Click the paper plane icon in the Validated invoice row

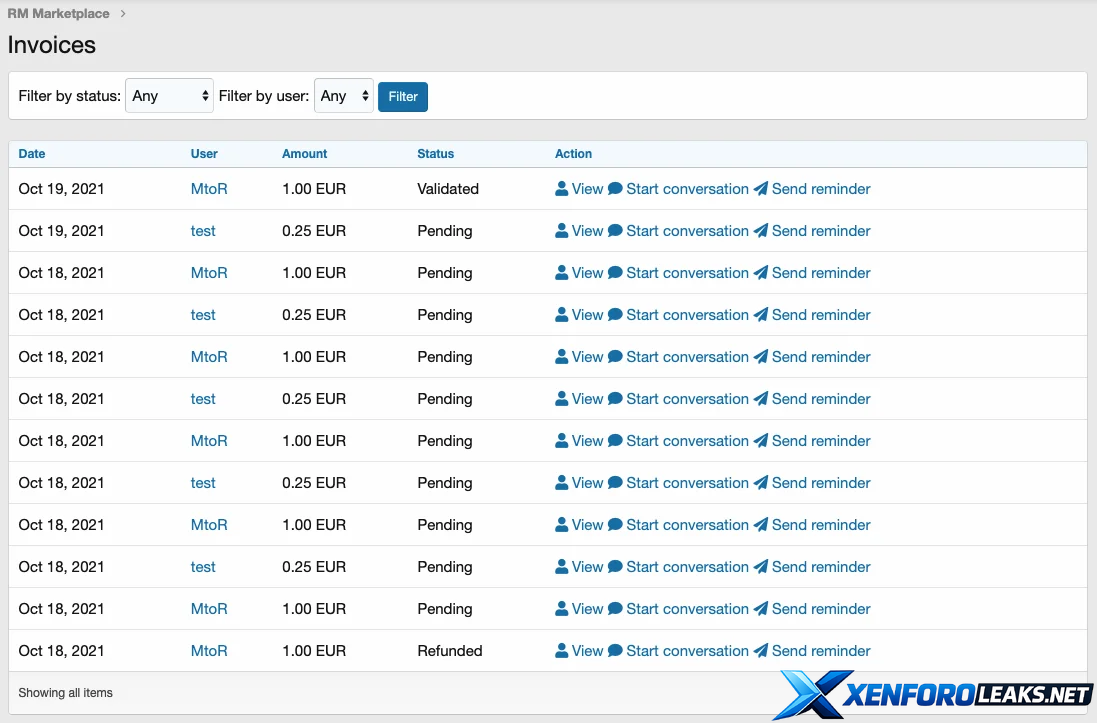click(761, 189)
